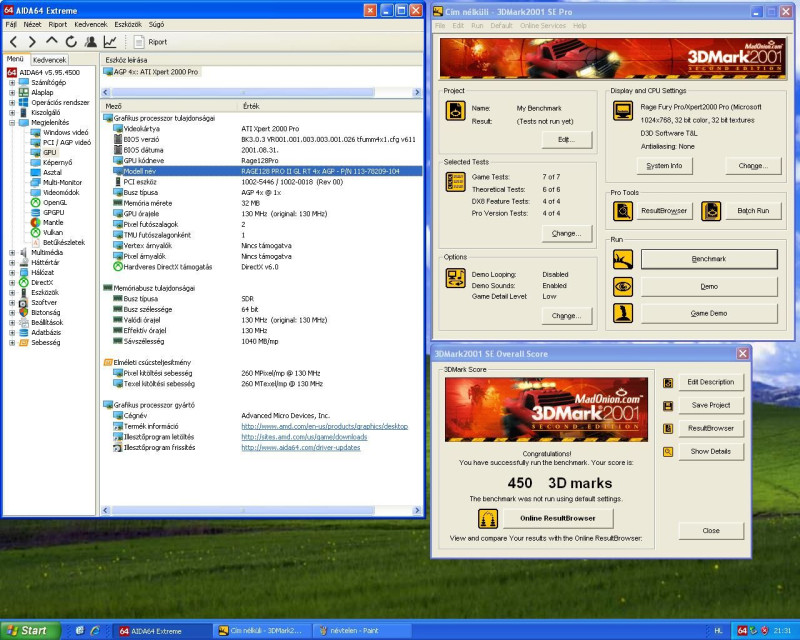Click the System Info button
Viewport: 800px width, 640px height.
(663, 166)
